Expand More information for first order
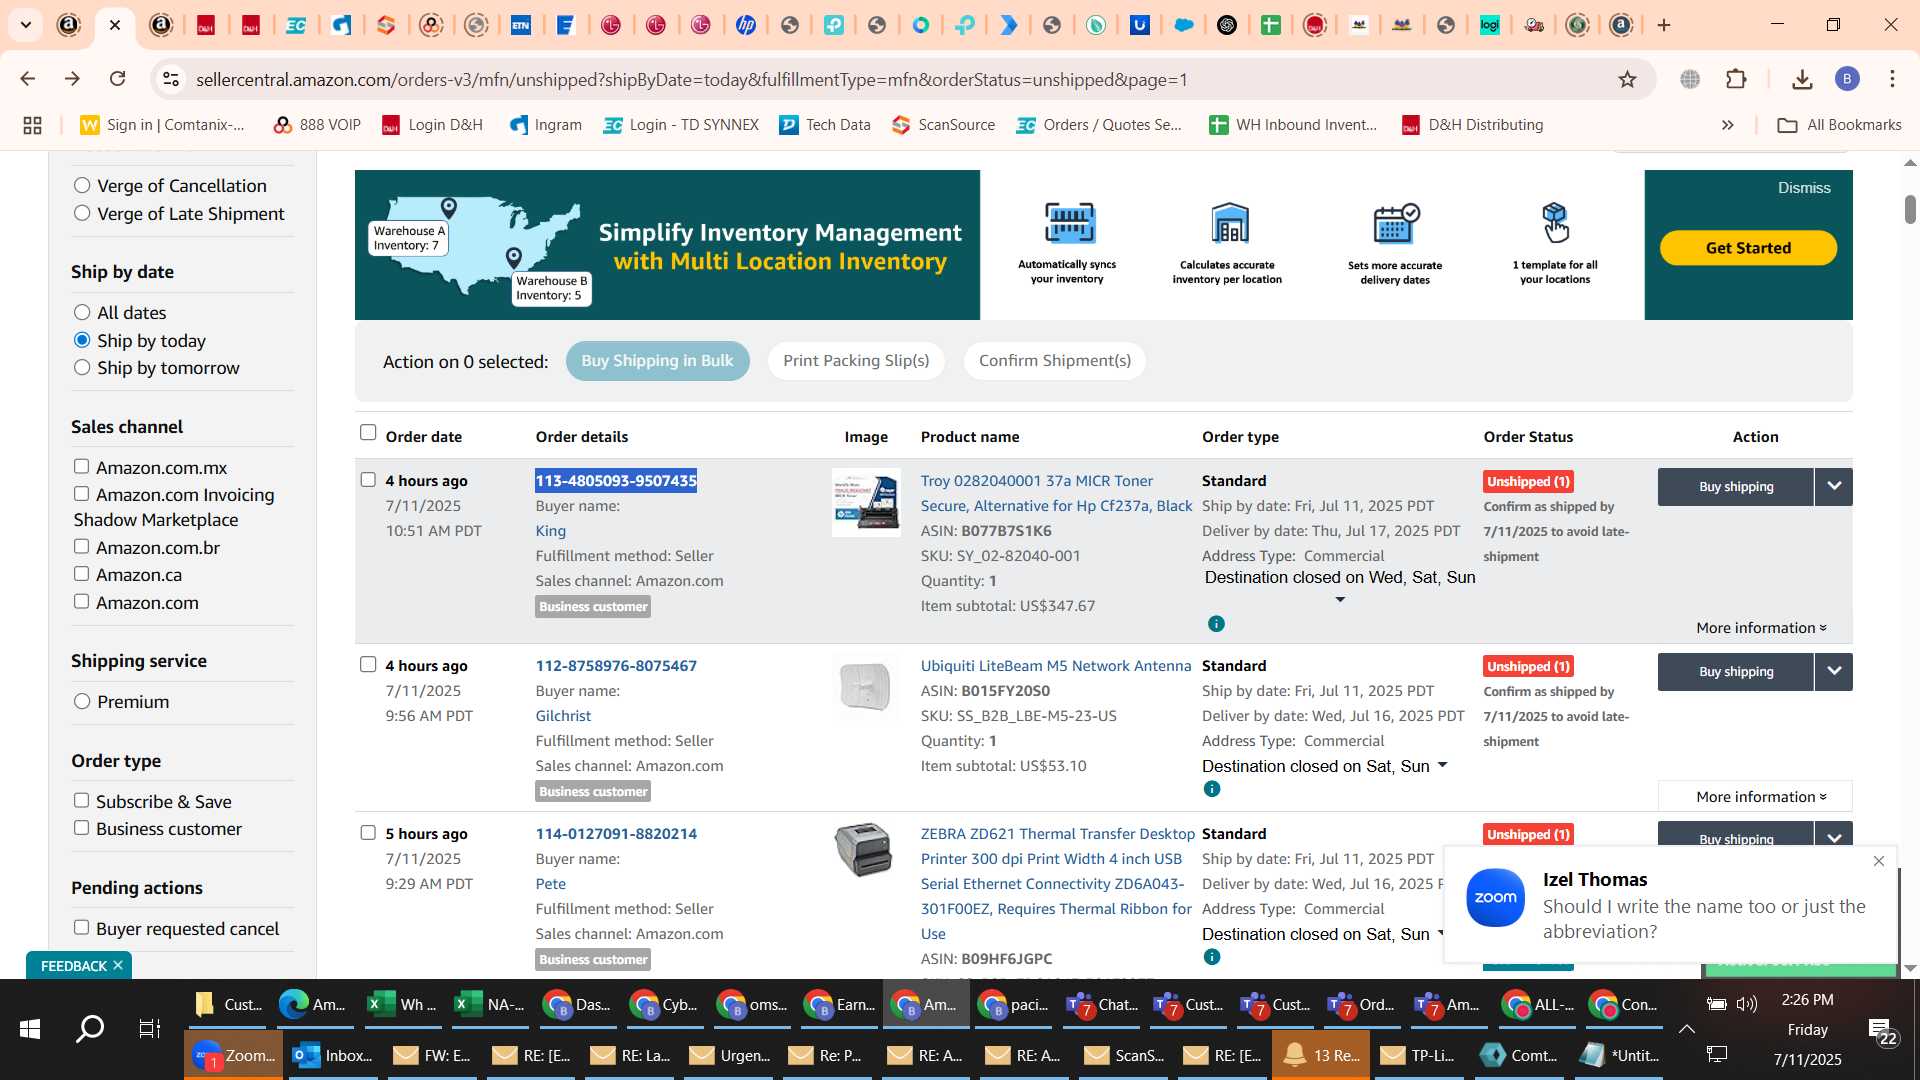 point(1761,628)
